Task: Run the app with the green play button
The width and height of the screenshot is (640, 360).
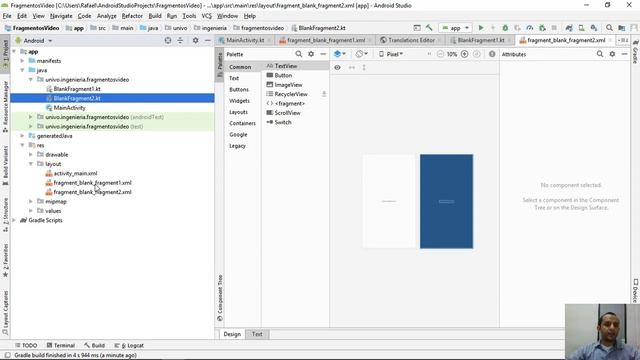Action: [481, 28]
